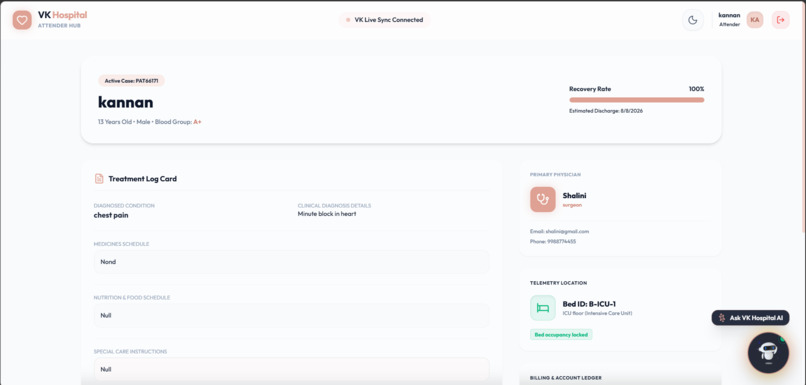Click the physician name Shalini
806x385 pixels.
pos(574,196)
